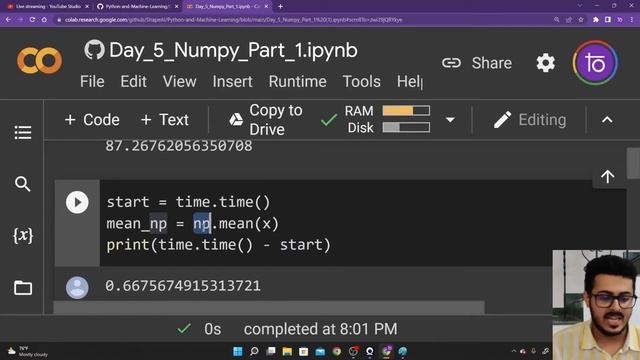640x360 pixels.
Task: Open the File menu
Action: 92,82
